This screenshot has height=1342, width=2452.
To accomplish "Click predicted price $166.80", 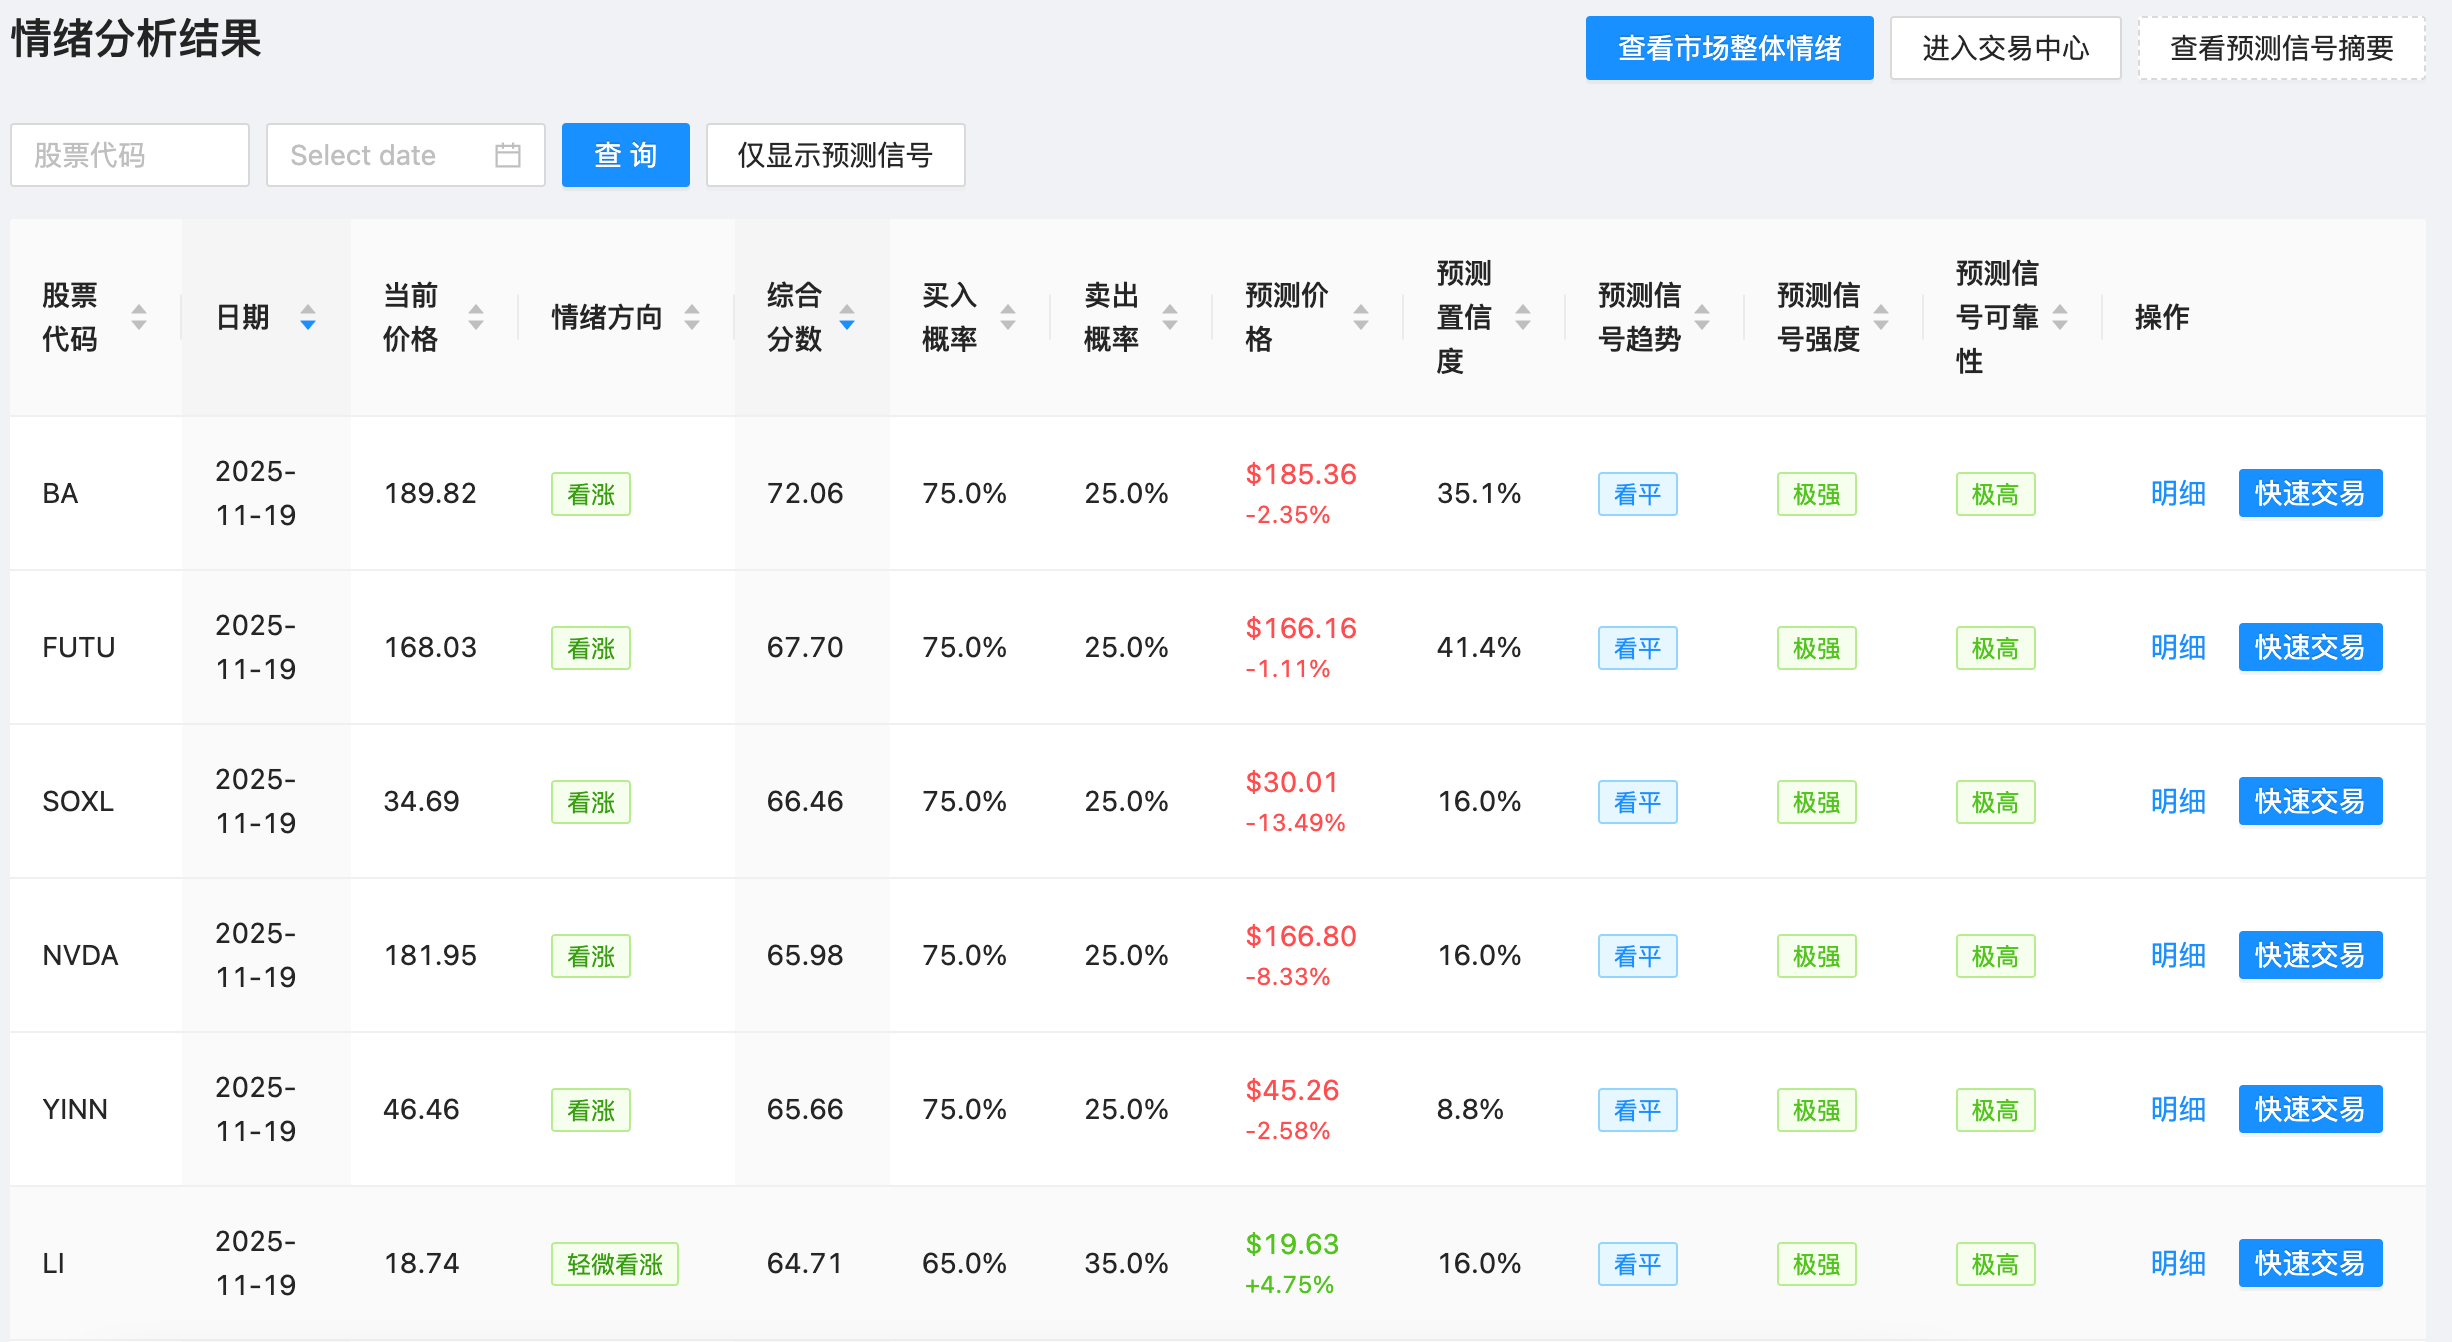I will [1301, 936].
